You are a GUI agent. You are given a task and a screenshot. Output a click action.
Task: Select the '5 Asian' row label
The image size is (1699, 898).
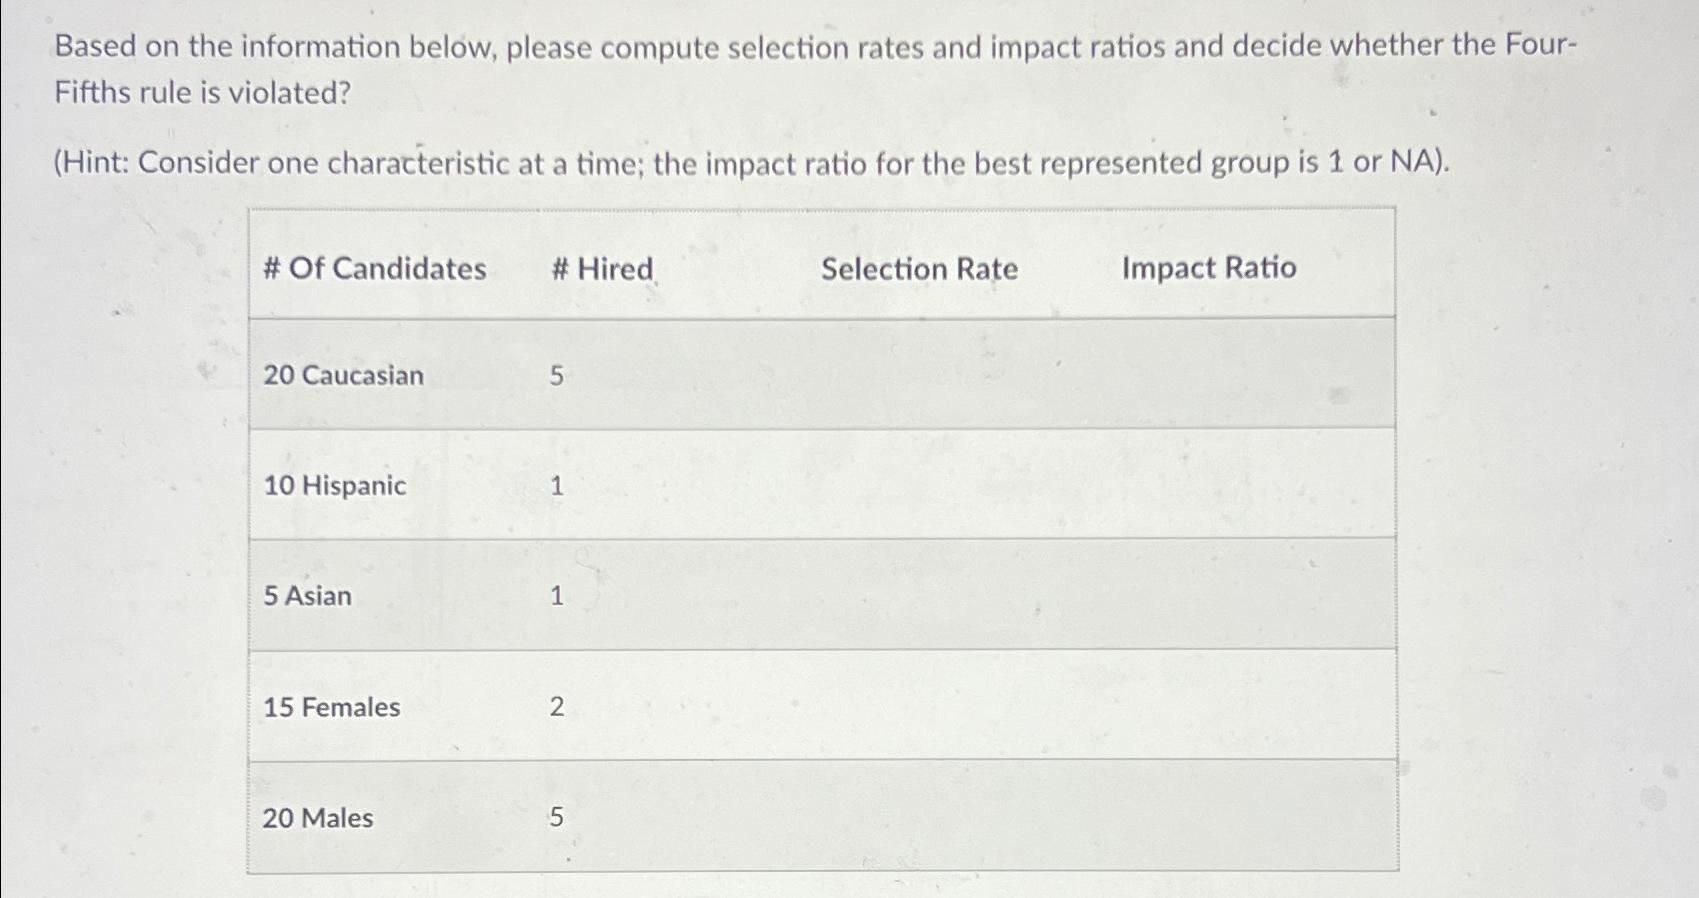[307, 596]
